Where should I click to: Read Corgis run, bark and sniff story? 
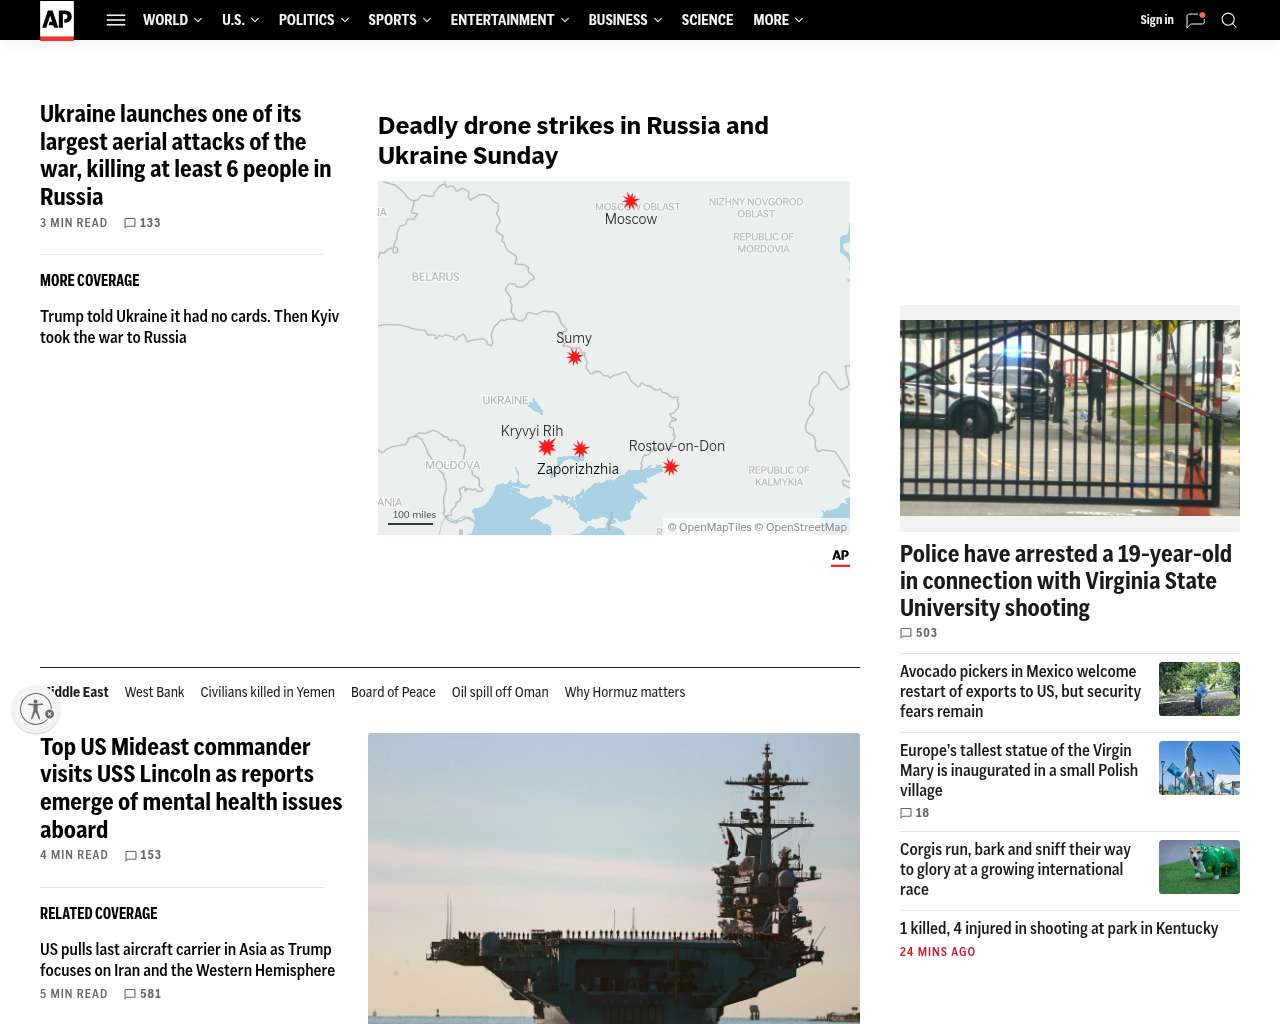coord(1015,869)
